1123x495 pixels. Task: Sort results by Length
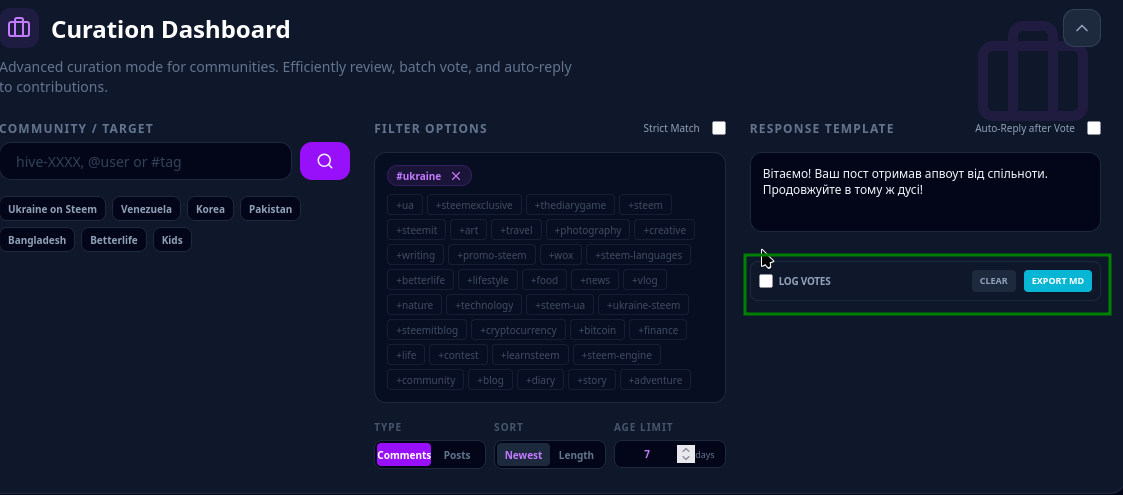coord(576,455)
